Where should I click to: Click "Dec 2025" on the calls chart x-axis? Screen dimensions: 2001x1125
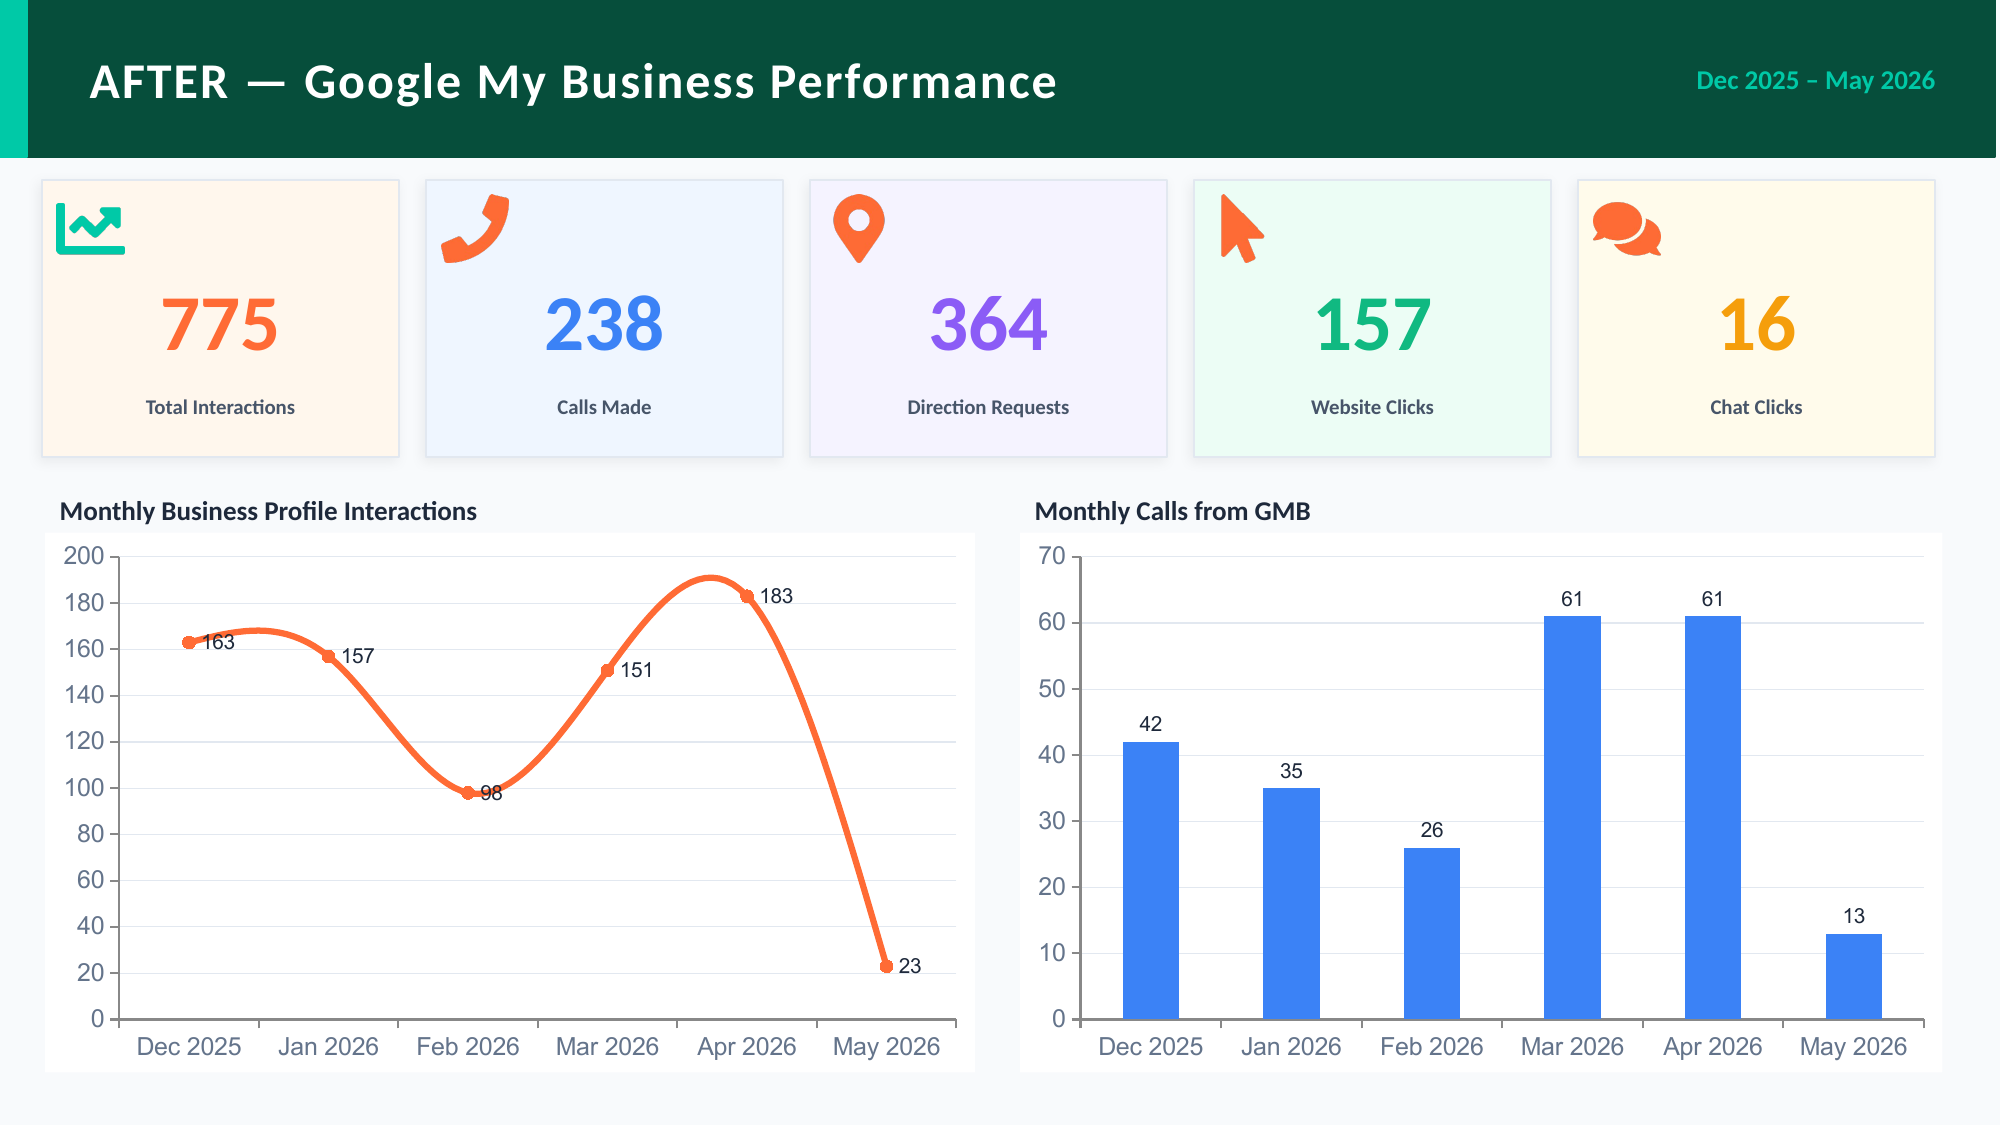1150,1046
